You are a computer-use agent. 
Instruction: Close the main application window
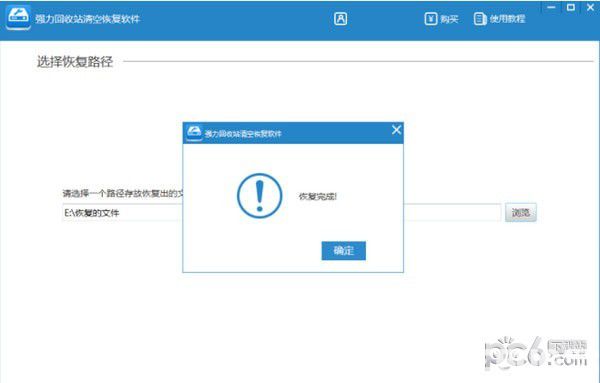(590, 7)
